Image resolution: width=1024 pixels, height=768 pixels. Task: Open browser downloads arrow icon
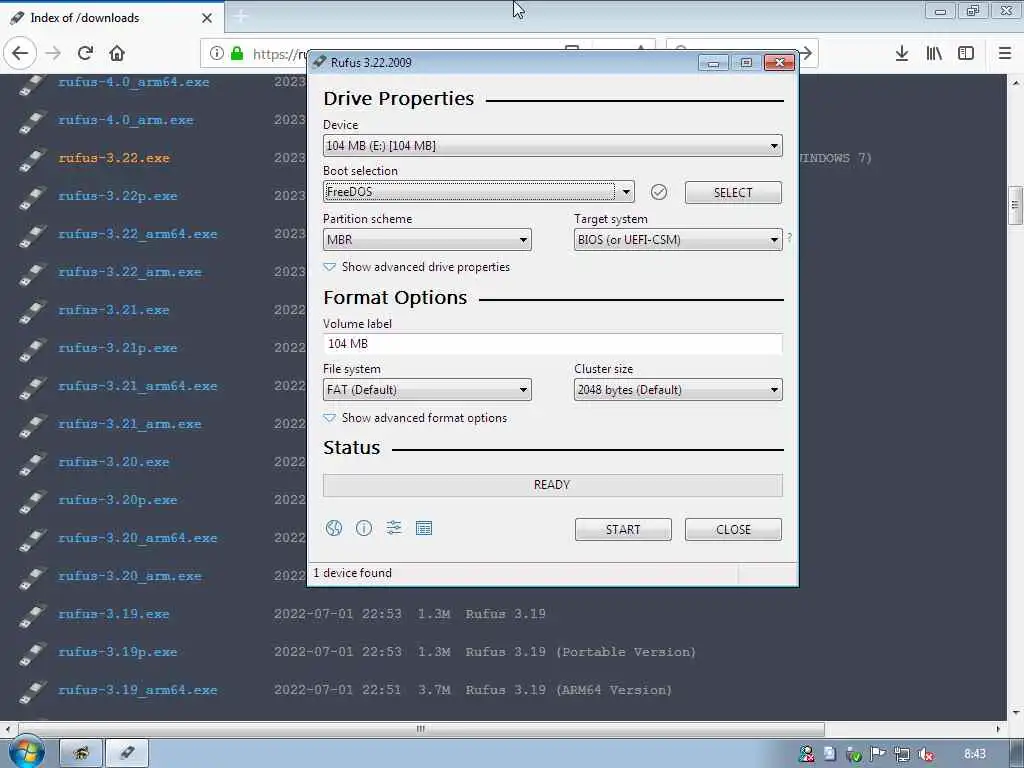tap(902, 54)
